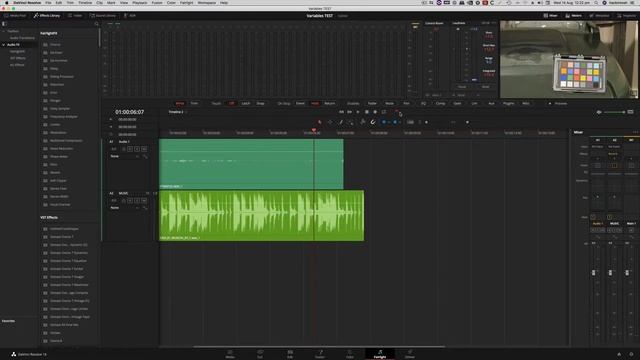Enable Latch automation mode
Screen dimensions: 640x360
click(246, 103)
